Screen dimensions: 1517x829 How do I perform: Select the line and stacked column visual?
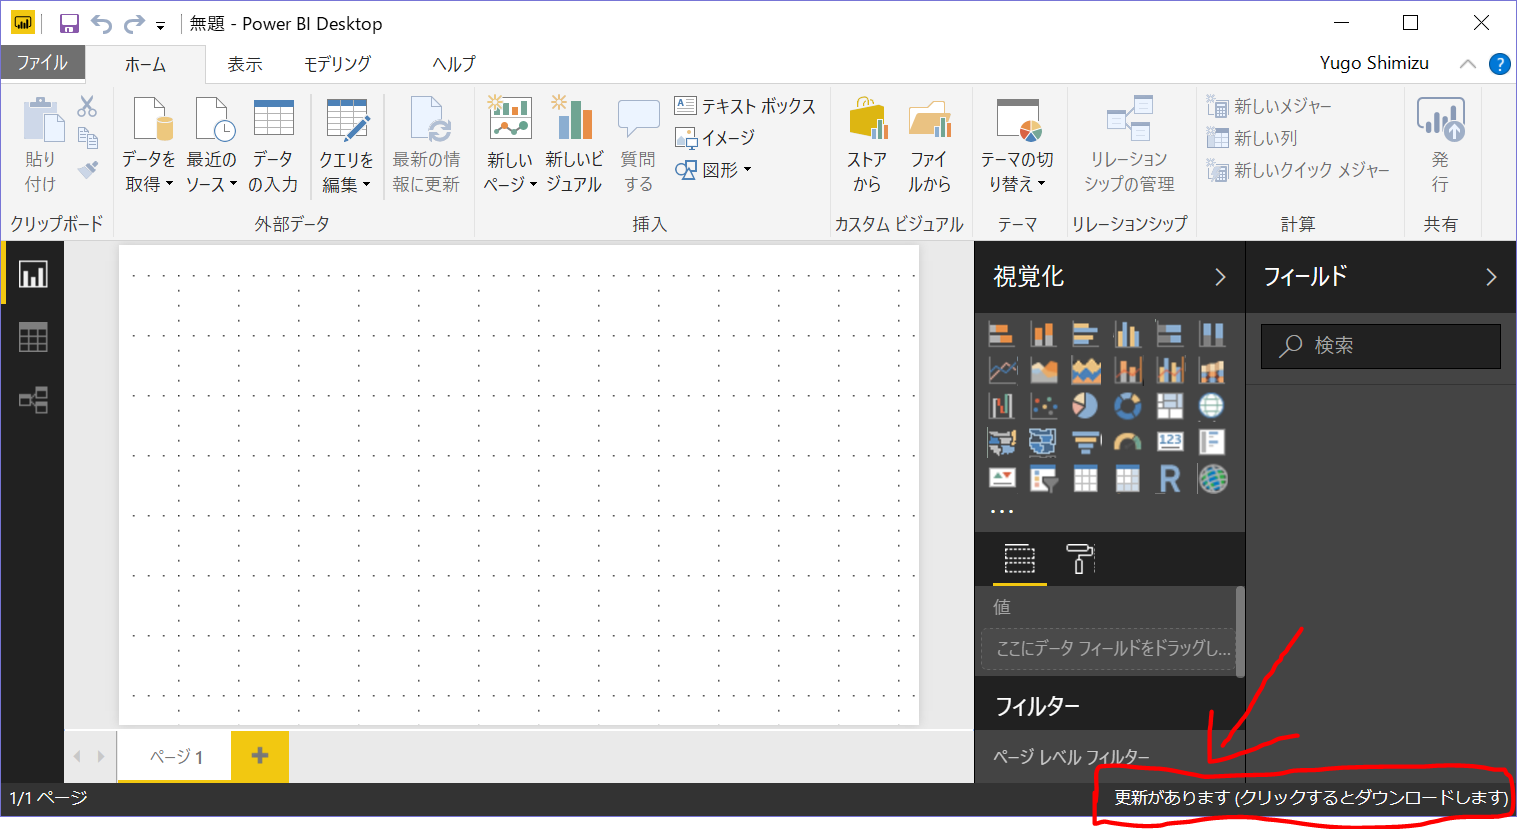click(x=1128, y=371)
